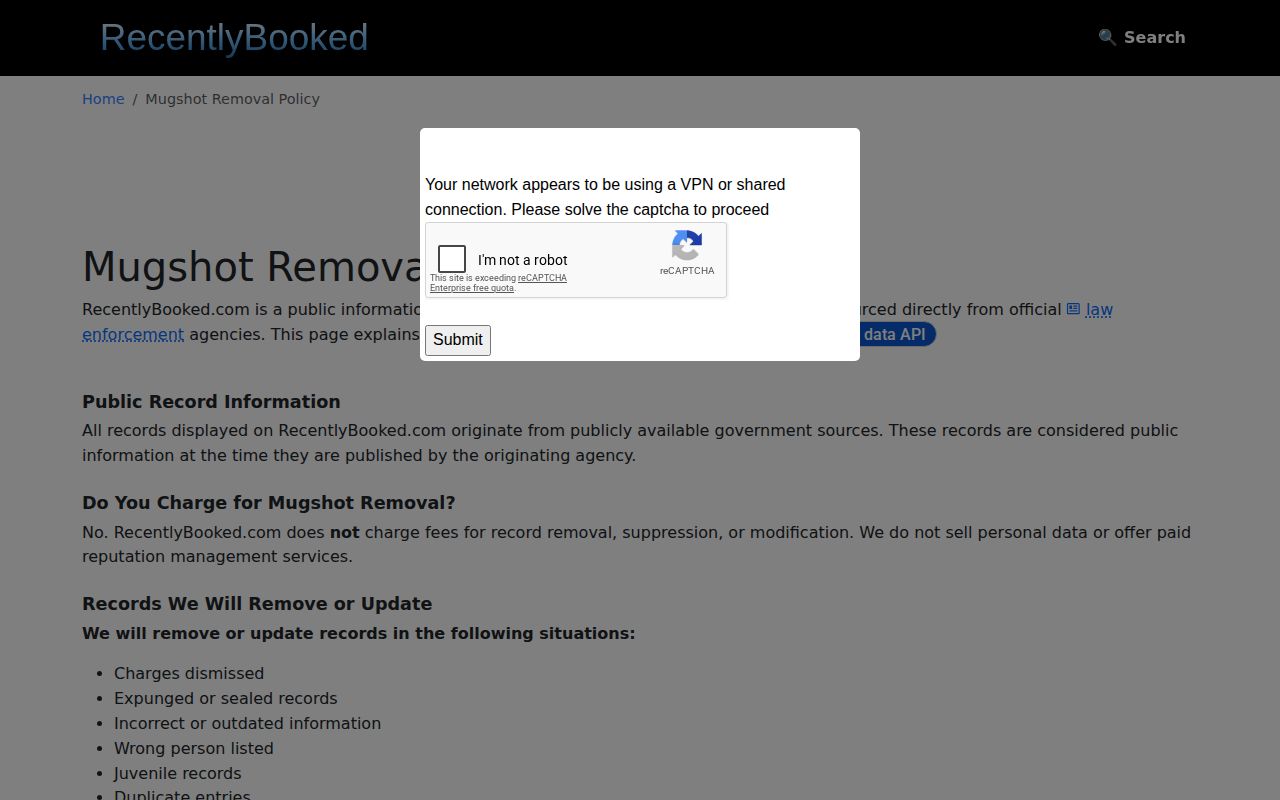Click the Records We Will Remove or Update heading
This screenshot has width=1280, height=800.
coord(257,603)
